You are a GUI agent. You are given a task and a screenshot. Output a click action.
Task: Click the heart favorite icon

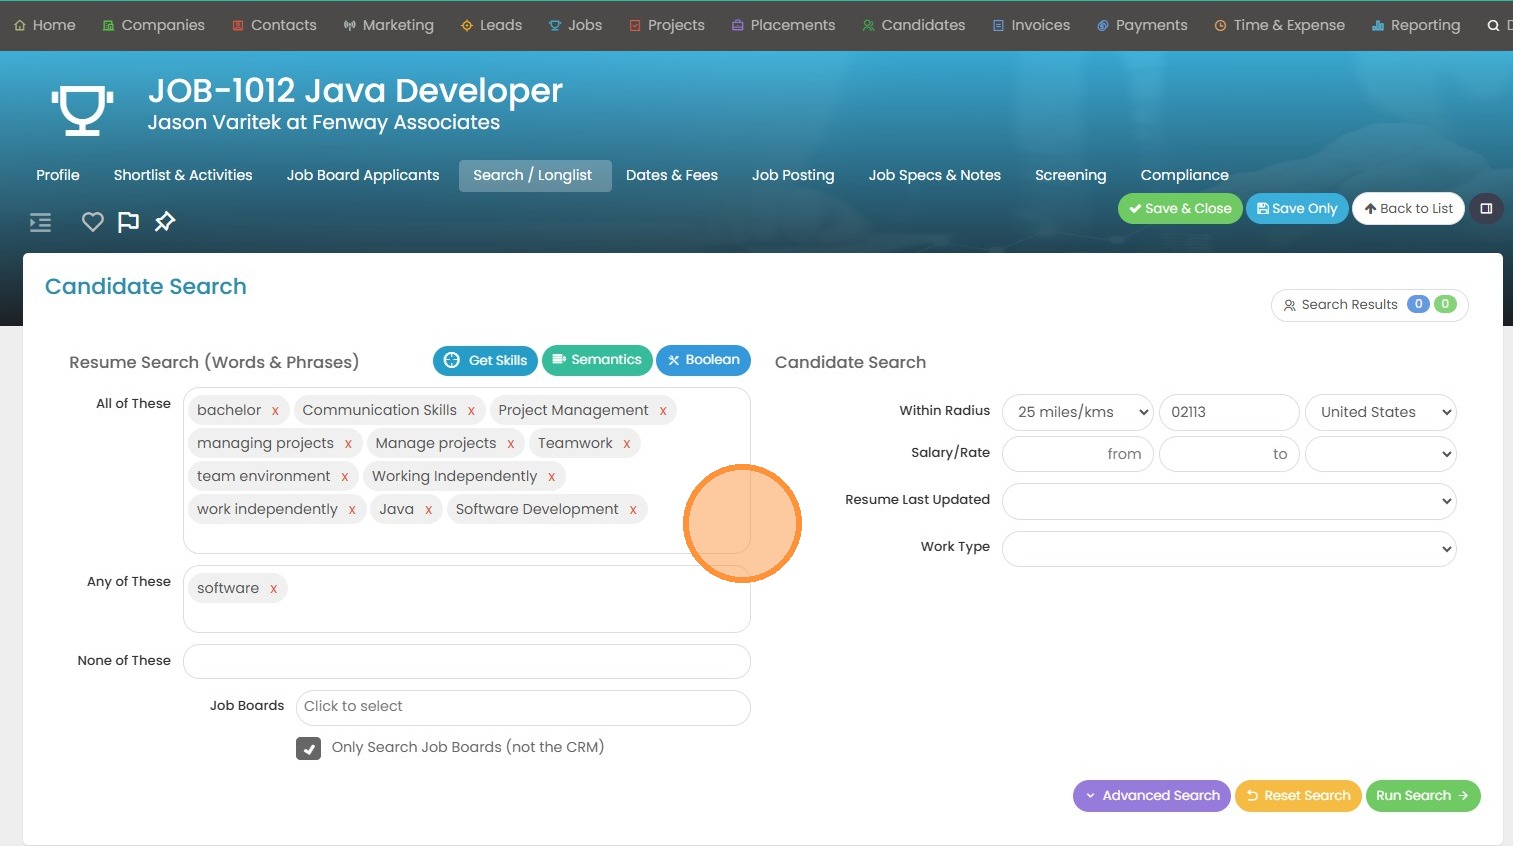coord(92,222)
